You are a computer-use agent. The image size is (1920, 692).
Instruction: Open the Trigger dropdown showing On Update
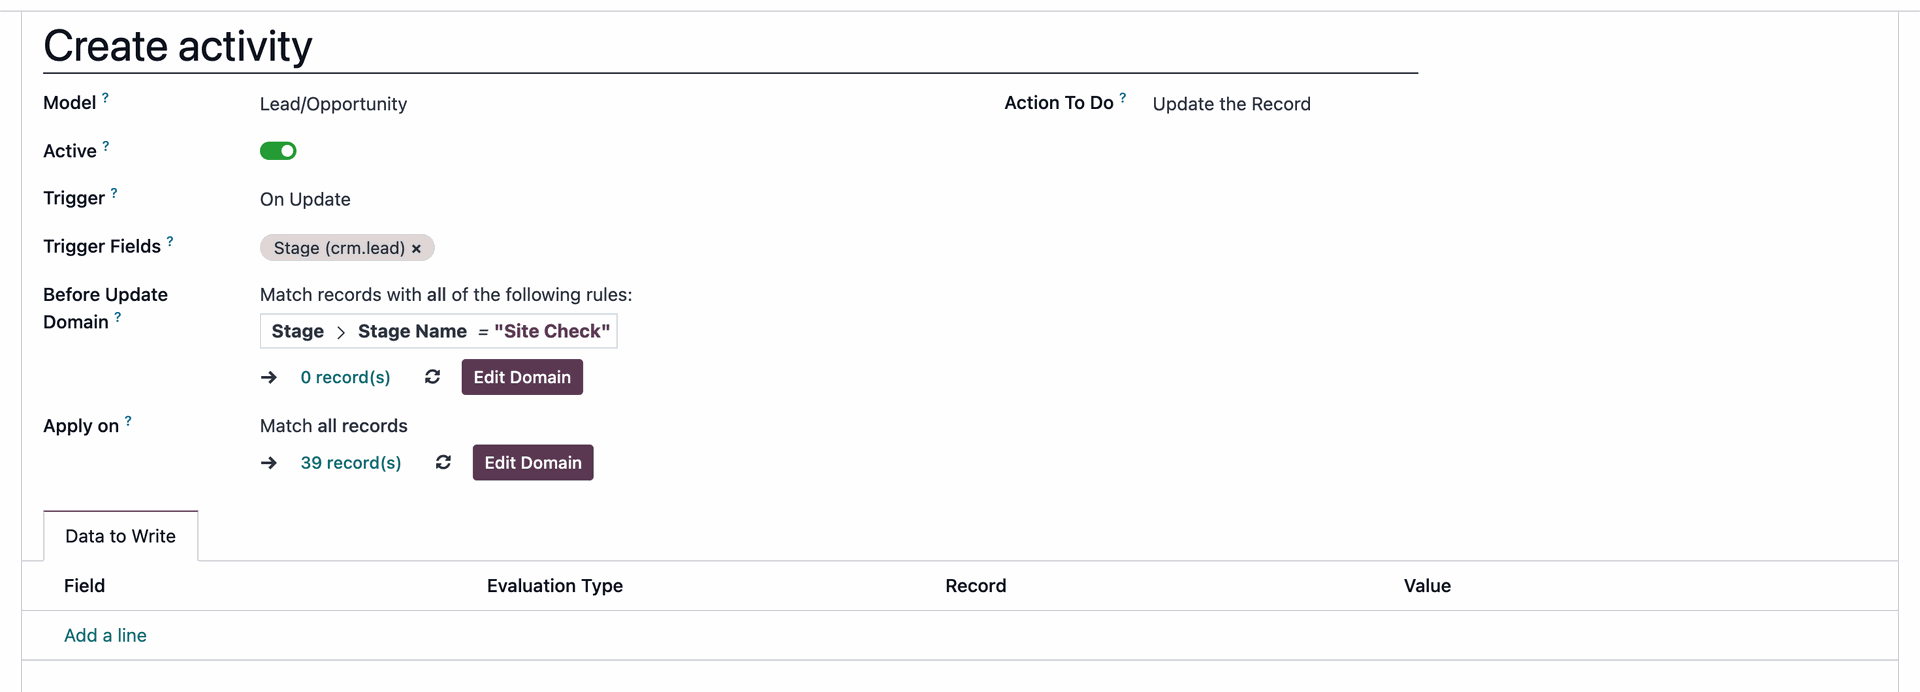tap(305, 199)
